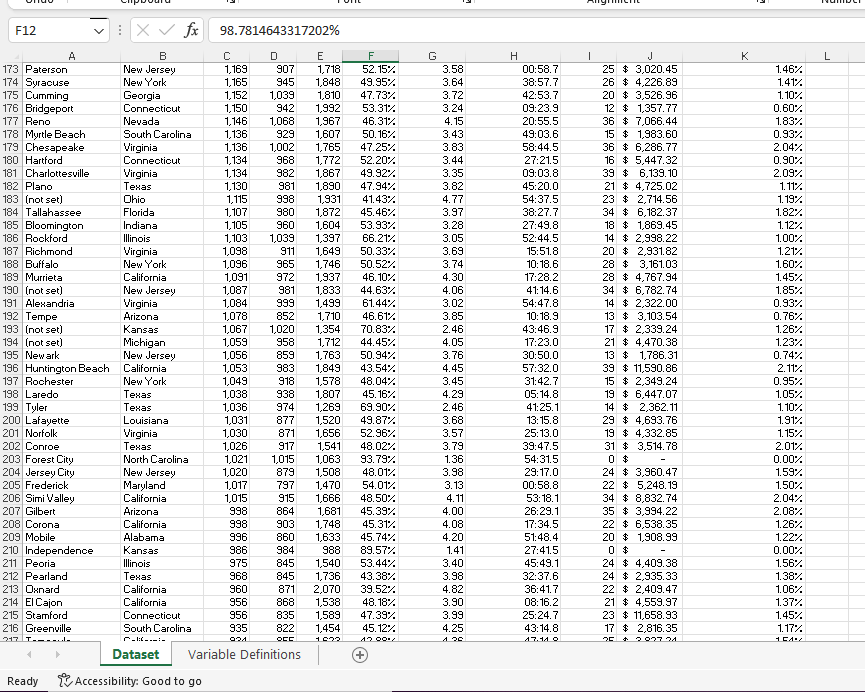865x692 pixels.
Task: Select cell containing Tallahassee
Action: [x=71, y=212]
